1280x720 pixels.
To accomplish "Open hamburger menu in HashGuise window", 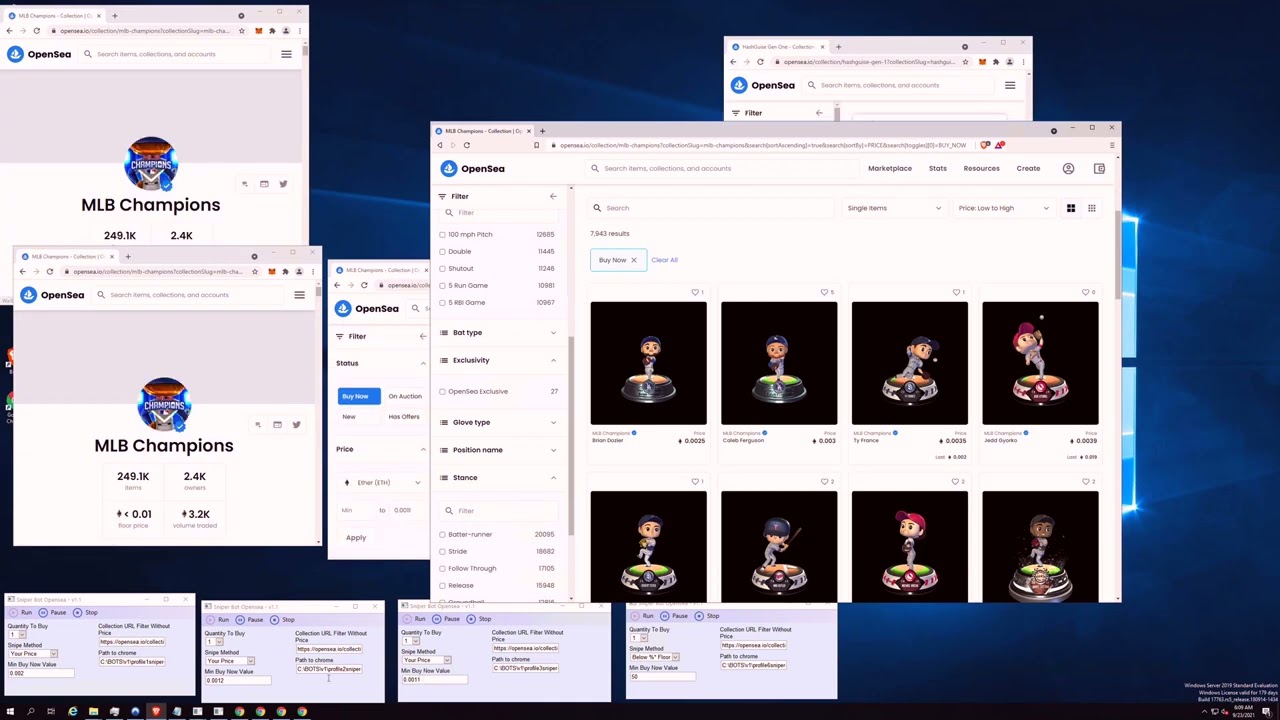I will (1010, 85).
